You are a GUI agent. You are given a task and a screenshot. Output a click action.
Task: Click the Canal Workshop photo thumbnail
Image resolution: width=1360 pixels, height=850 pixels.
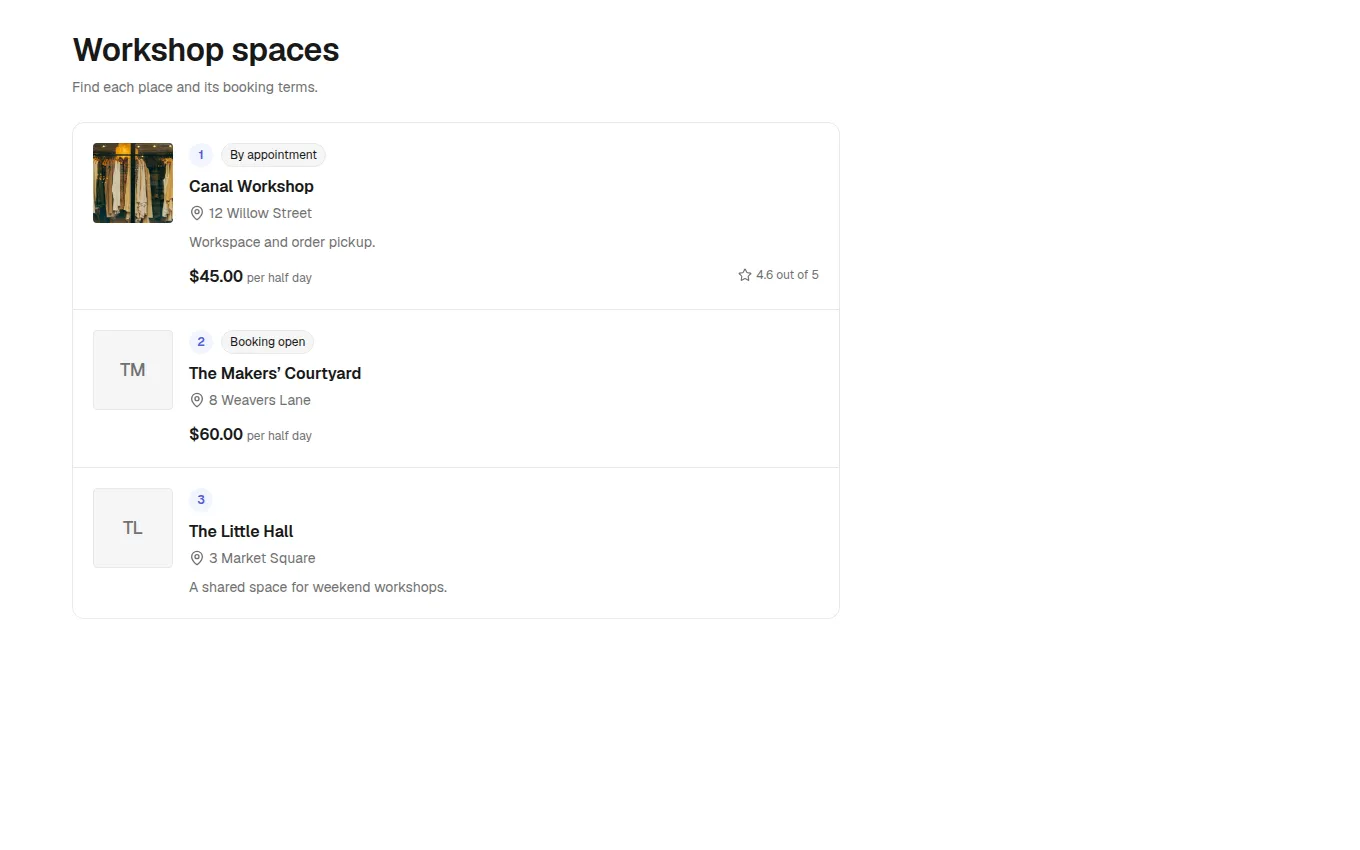133,183
